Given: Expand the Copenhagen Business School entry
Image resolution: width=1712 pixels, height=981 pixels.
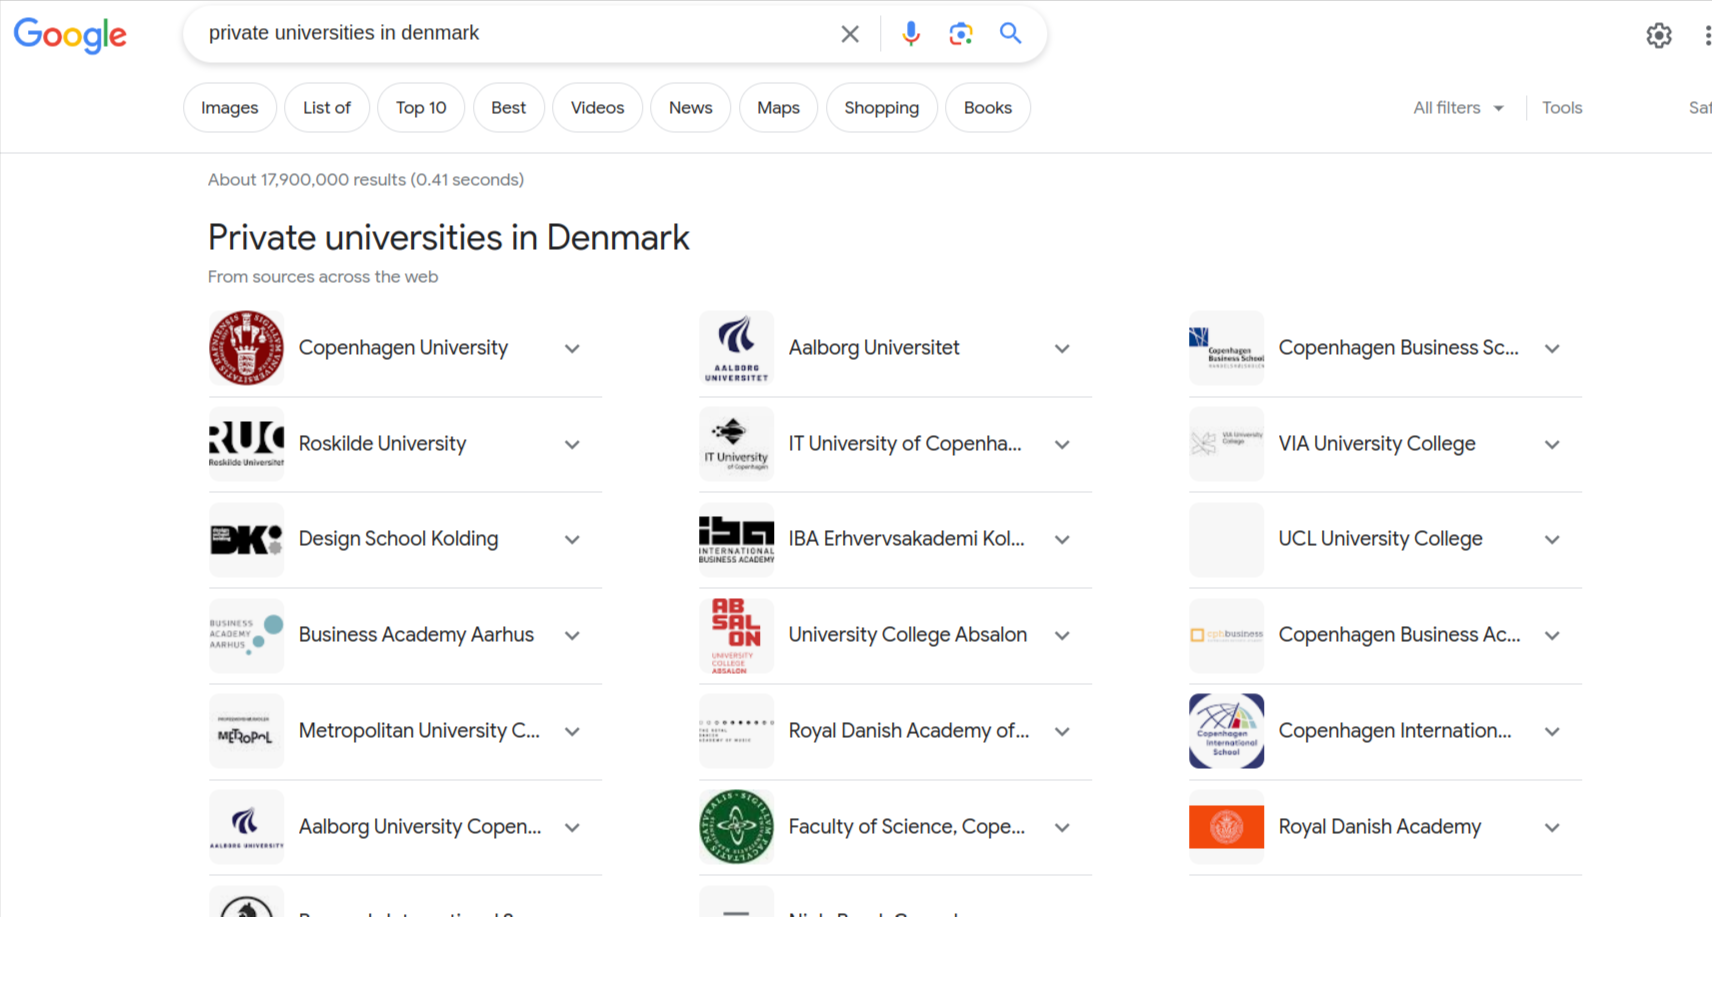Looking at the screenshot, I should pyautogui.click(x=1552, y=349).
